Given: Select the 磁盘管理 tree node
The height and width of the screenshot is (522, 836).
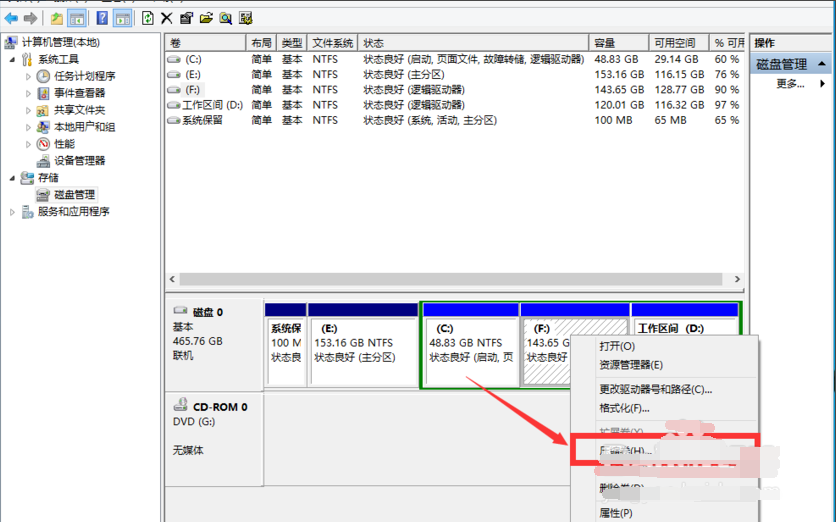Looking at the screenshot, I should click(x=66, y=195).
